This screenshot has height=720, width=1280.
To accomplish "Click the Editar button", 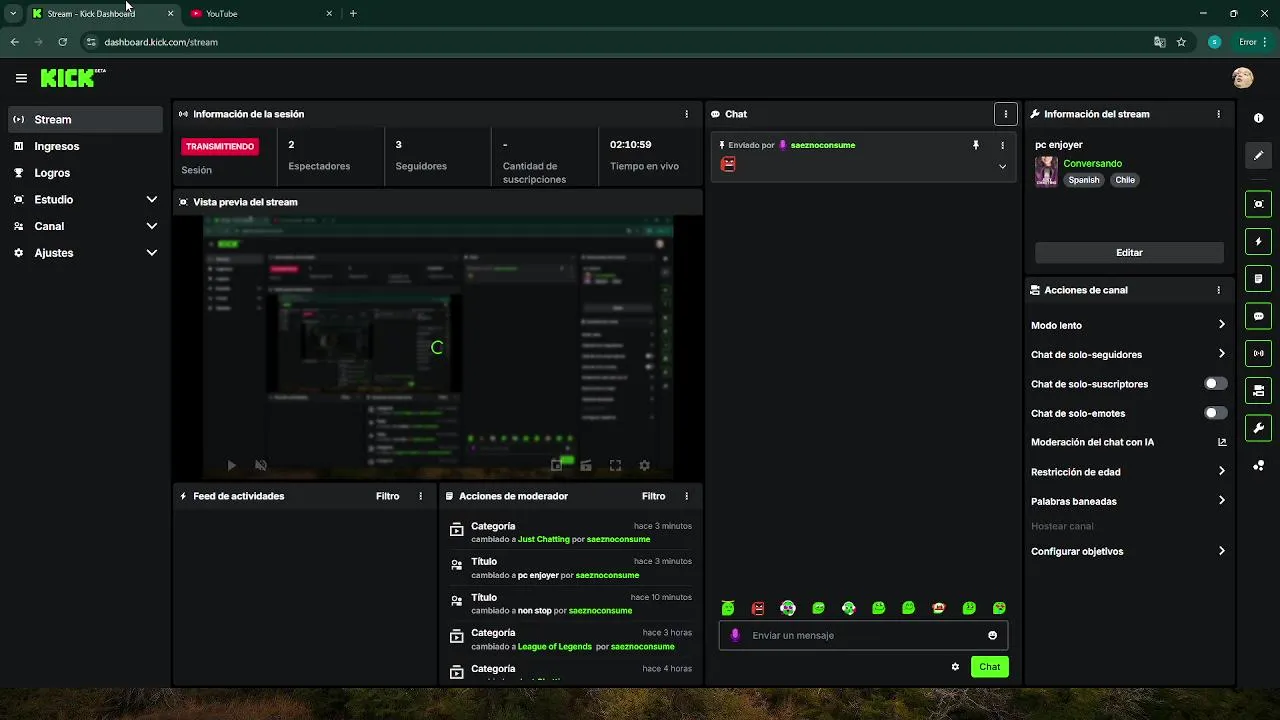I will coord(1129,253).
